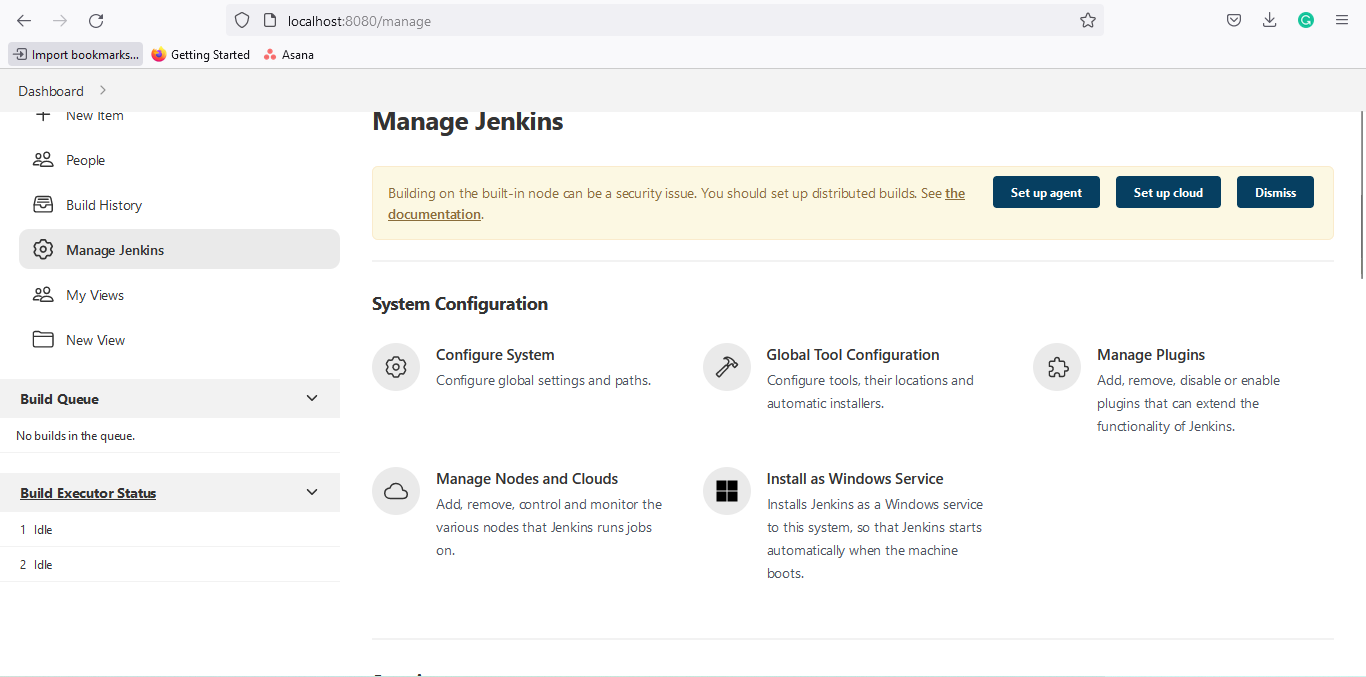Open New View via the folder icon

point(42,339)
